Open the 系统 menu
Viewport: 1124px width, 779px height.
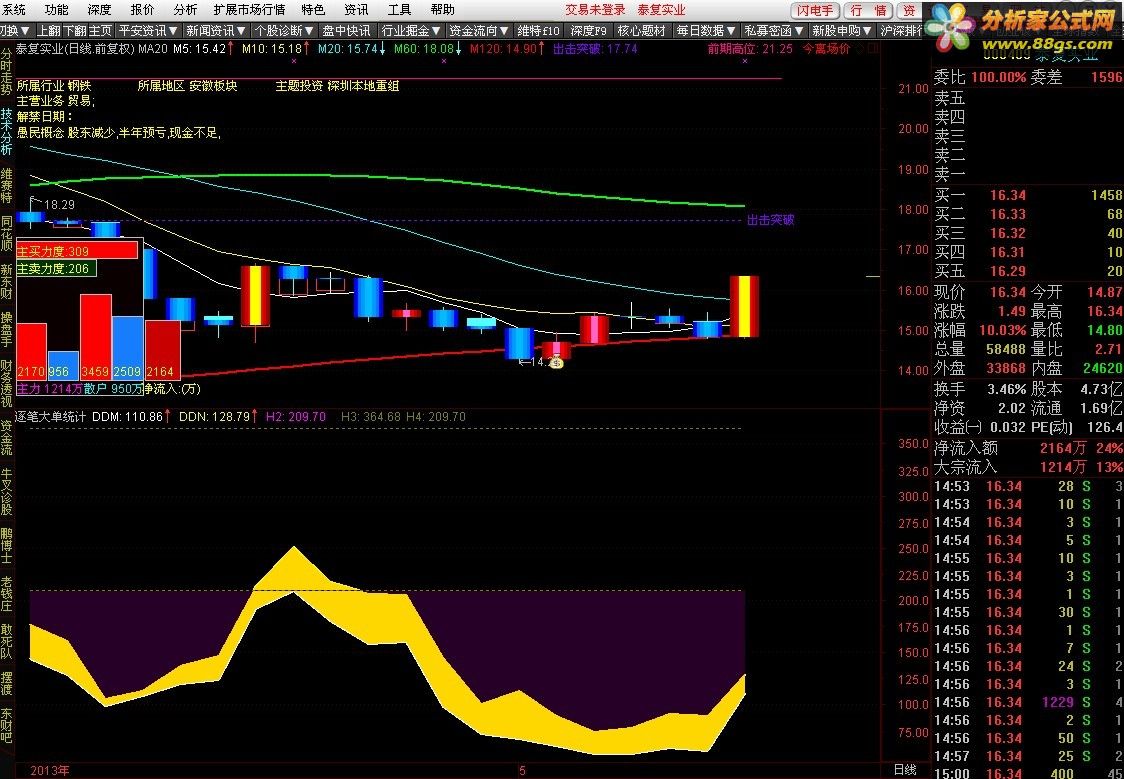[14, 10]
